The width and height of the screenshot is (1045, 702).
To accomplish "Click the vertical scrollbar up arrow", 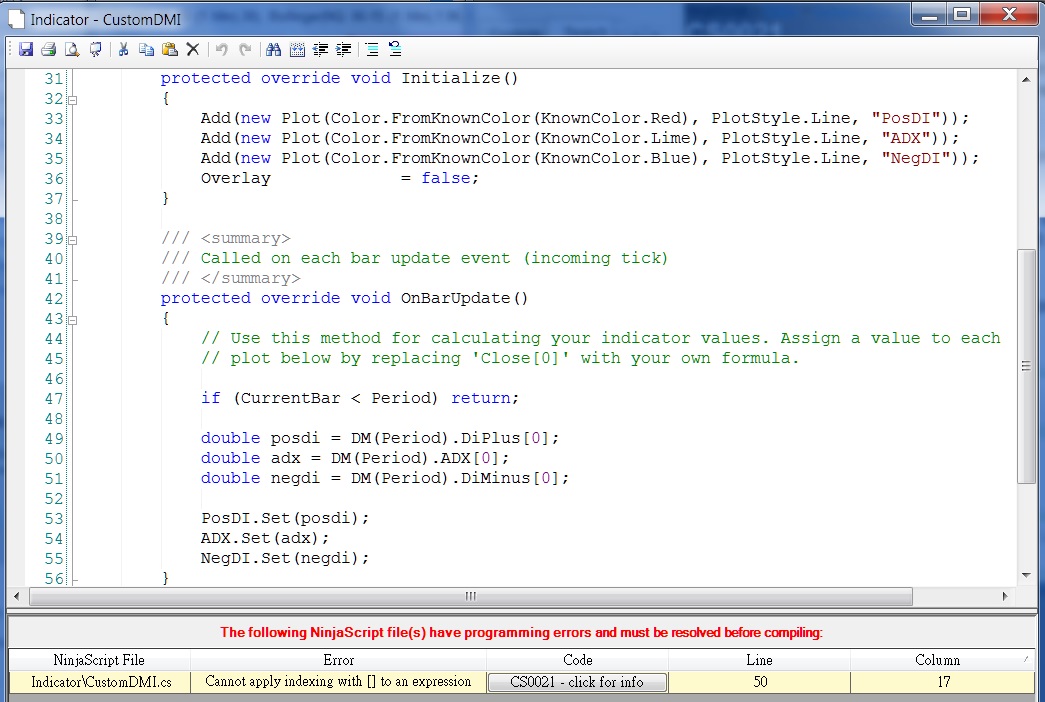I will point(1026,79).
